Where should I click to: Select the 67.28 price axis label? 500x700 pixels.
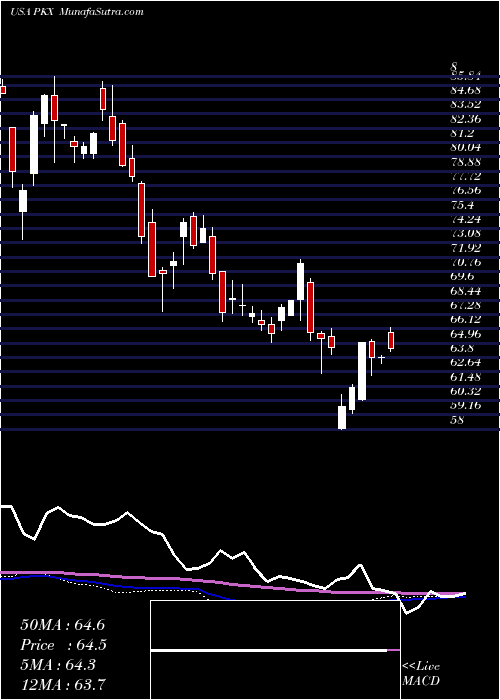pos(466,305)
